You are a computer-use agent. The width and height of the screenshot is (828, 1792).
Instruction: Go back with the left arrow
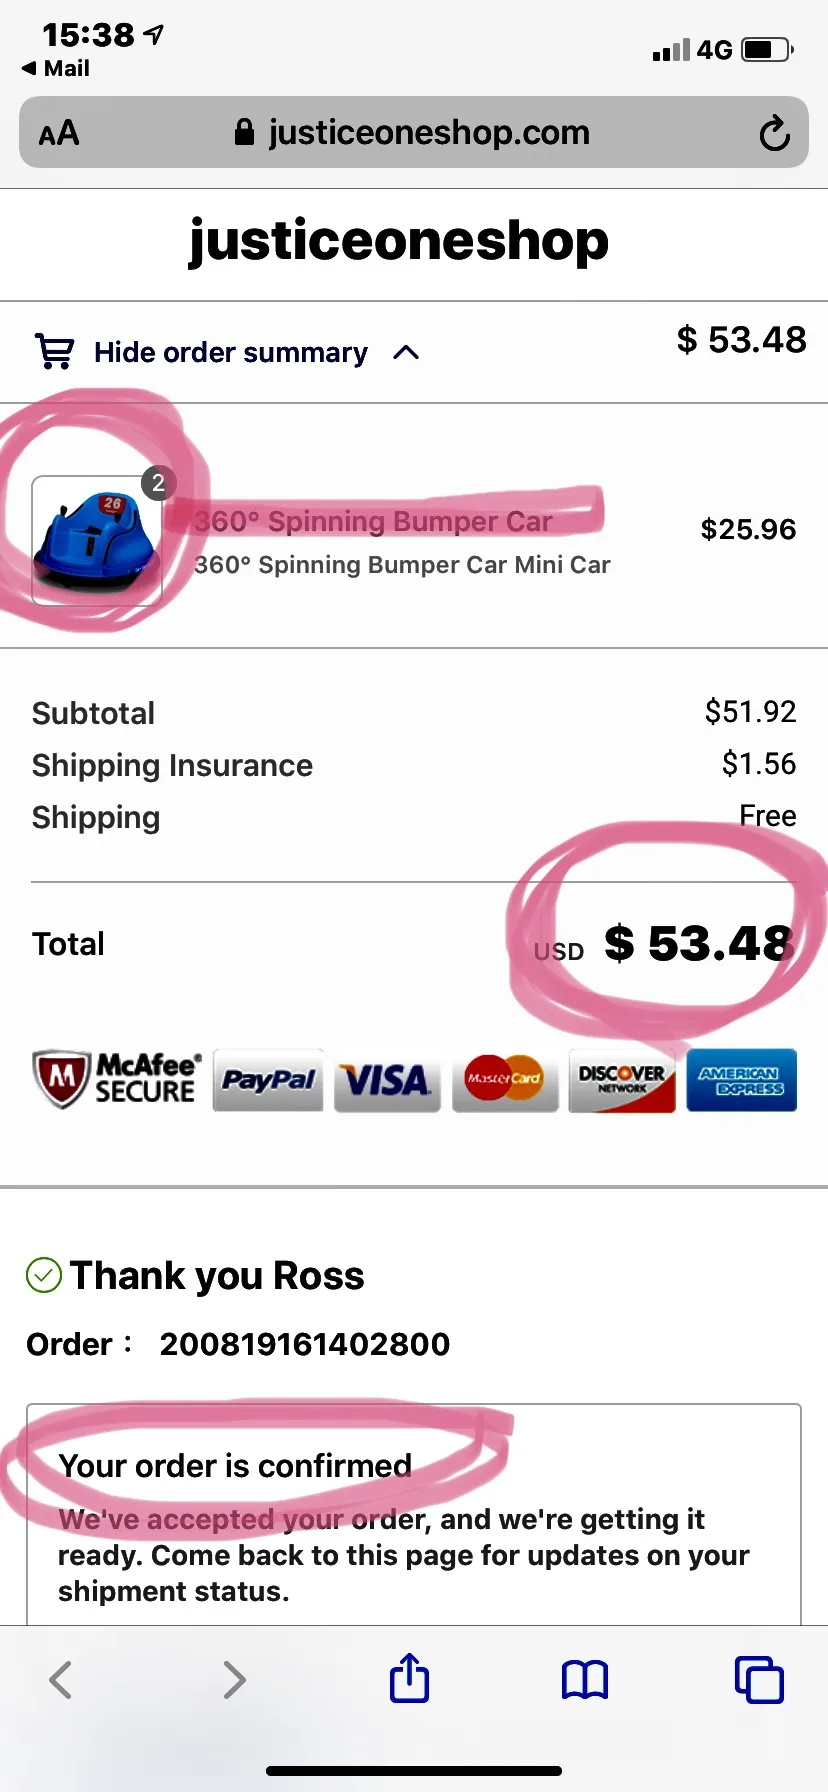(x=61, y=1680)
